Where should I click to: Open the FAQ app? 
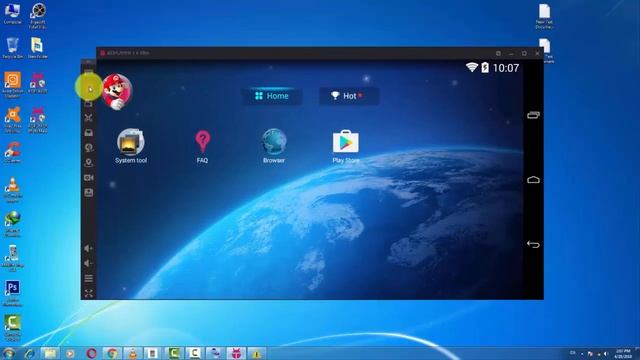pyautogui.click(x=202, y=146)
